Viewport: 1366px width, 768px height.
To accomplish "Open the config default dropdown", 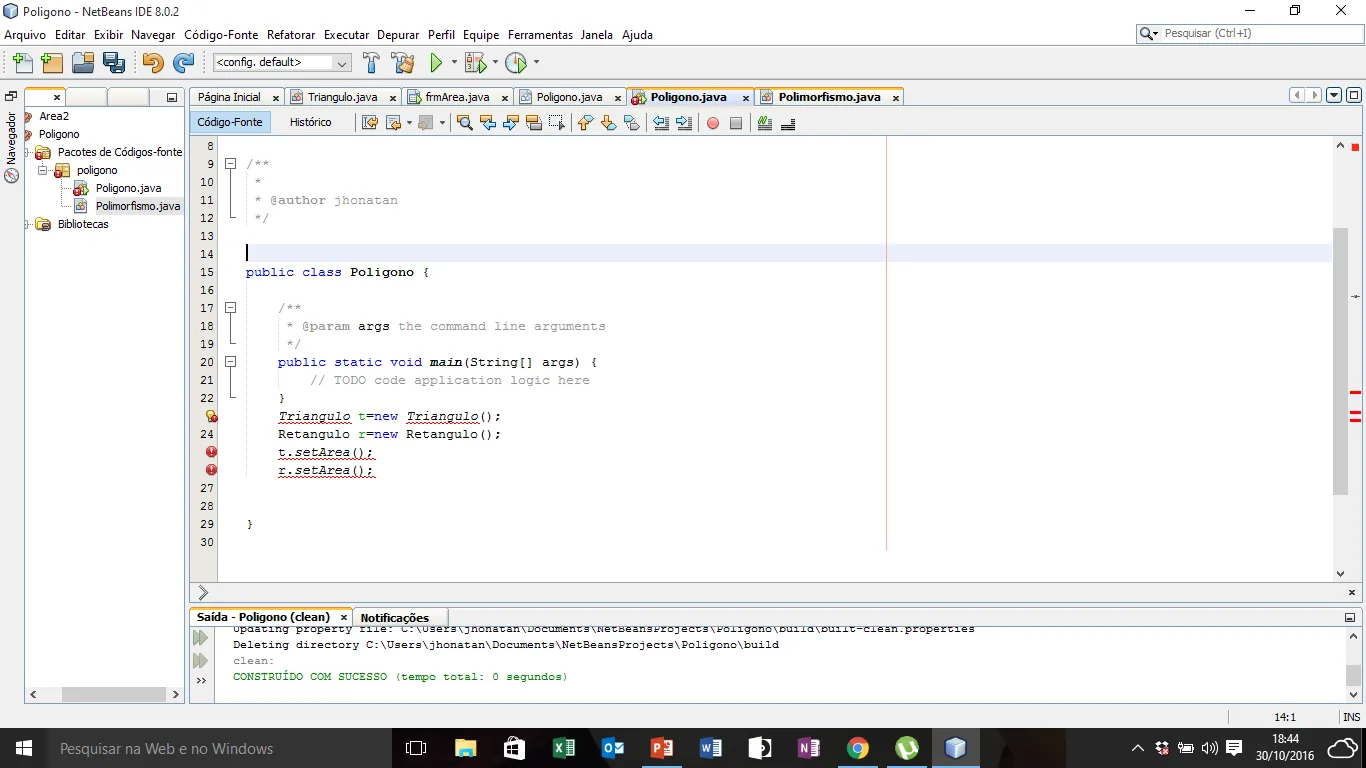I will pyautogui.click(x=341, y=63).
